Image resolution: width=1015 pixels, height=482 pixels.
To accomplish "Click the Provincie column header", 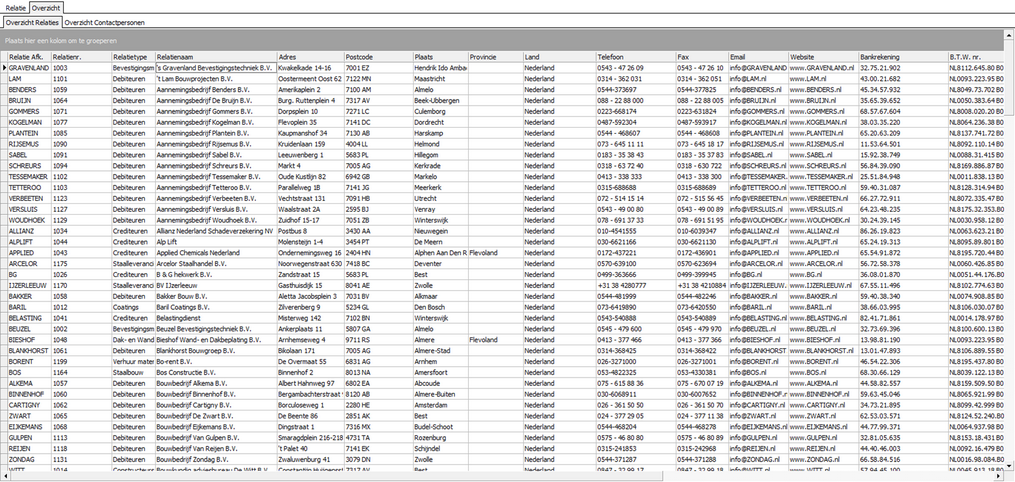I will click(x=495, y=57).
